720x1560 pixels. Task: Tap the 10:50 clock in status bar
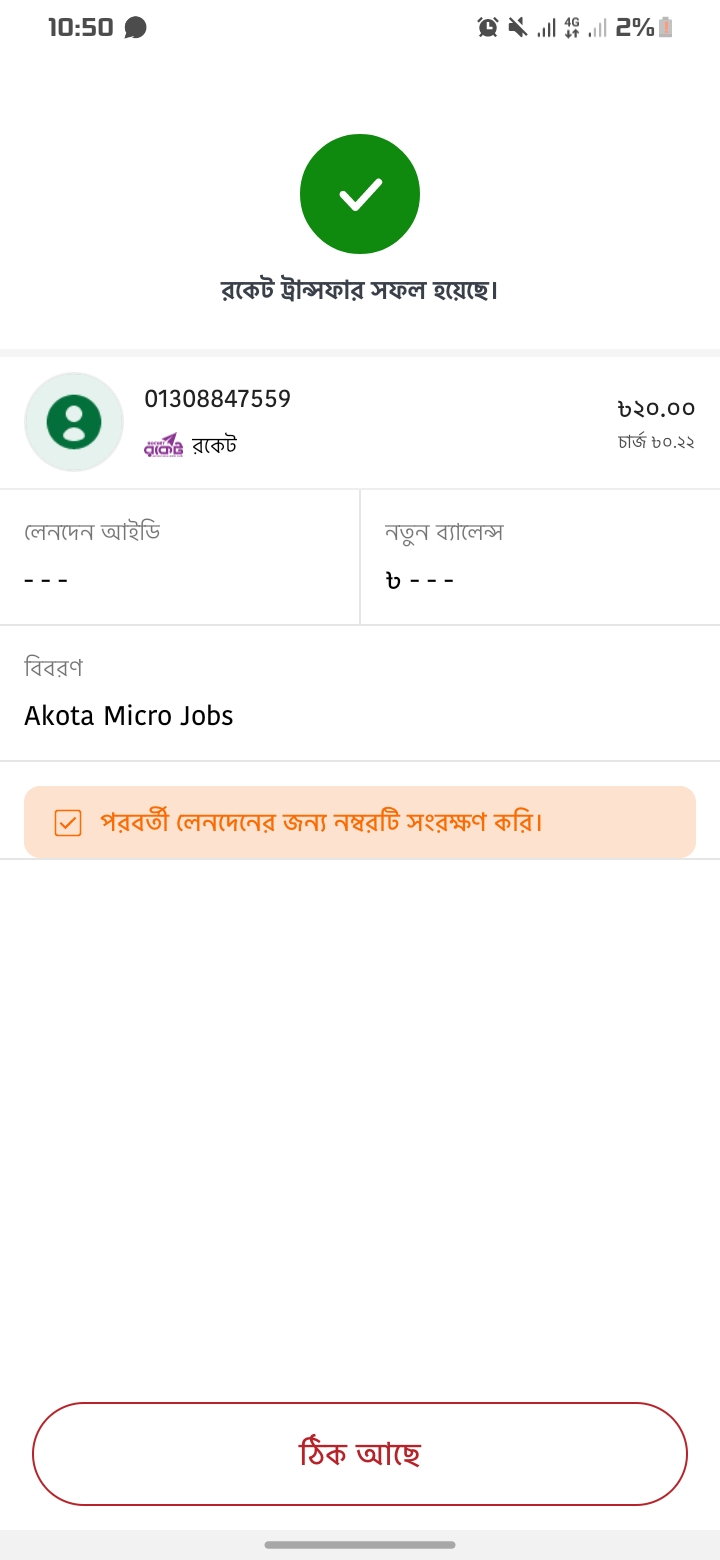click(x=81, y=28)
